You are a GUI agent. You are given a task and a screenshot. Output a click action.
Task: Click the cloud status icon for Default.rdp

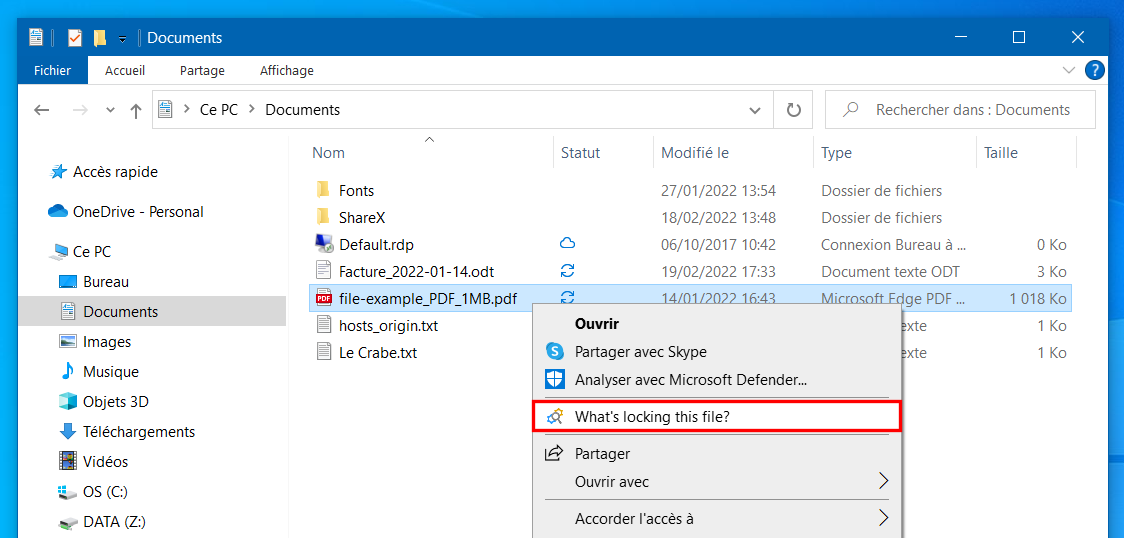pyautogui.click(x=568, y=244)
